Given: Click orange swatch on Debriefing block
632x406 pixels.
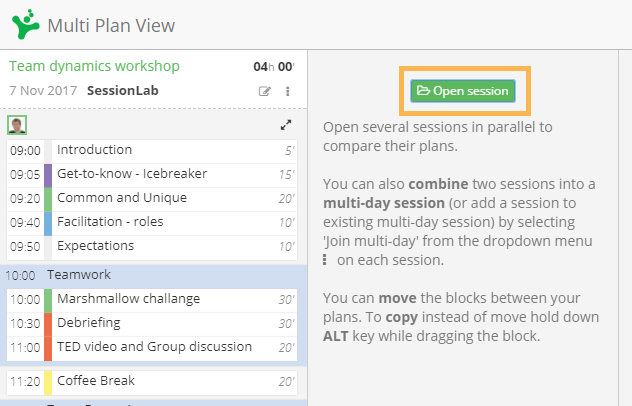Looking at the screenshot, I should pos(48,324).
